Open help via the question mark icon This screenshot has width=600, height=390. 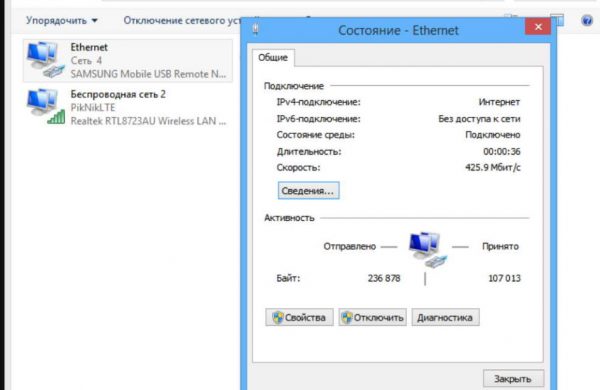(587, 20)
